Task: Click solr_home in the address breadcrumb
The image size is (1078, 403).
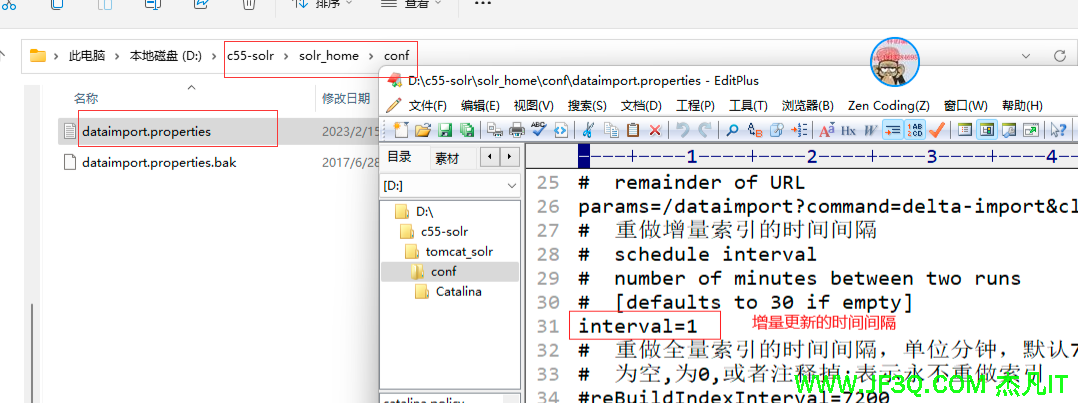Action: pyautogui.click(x=328, y=56)
